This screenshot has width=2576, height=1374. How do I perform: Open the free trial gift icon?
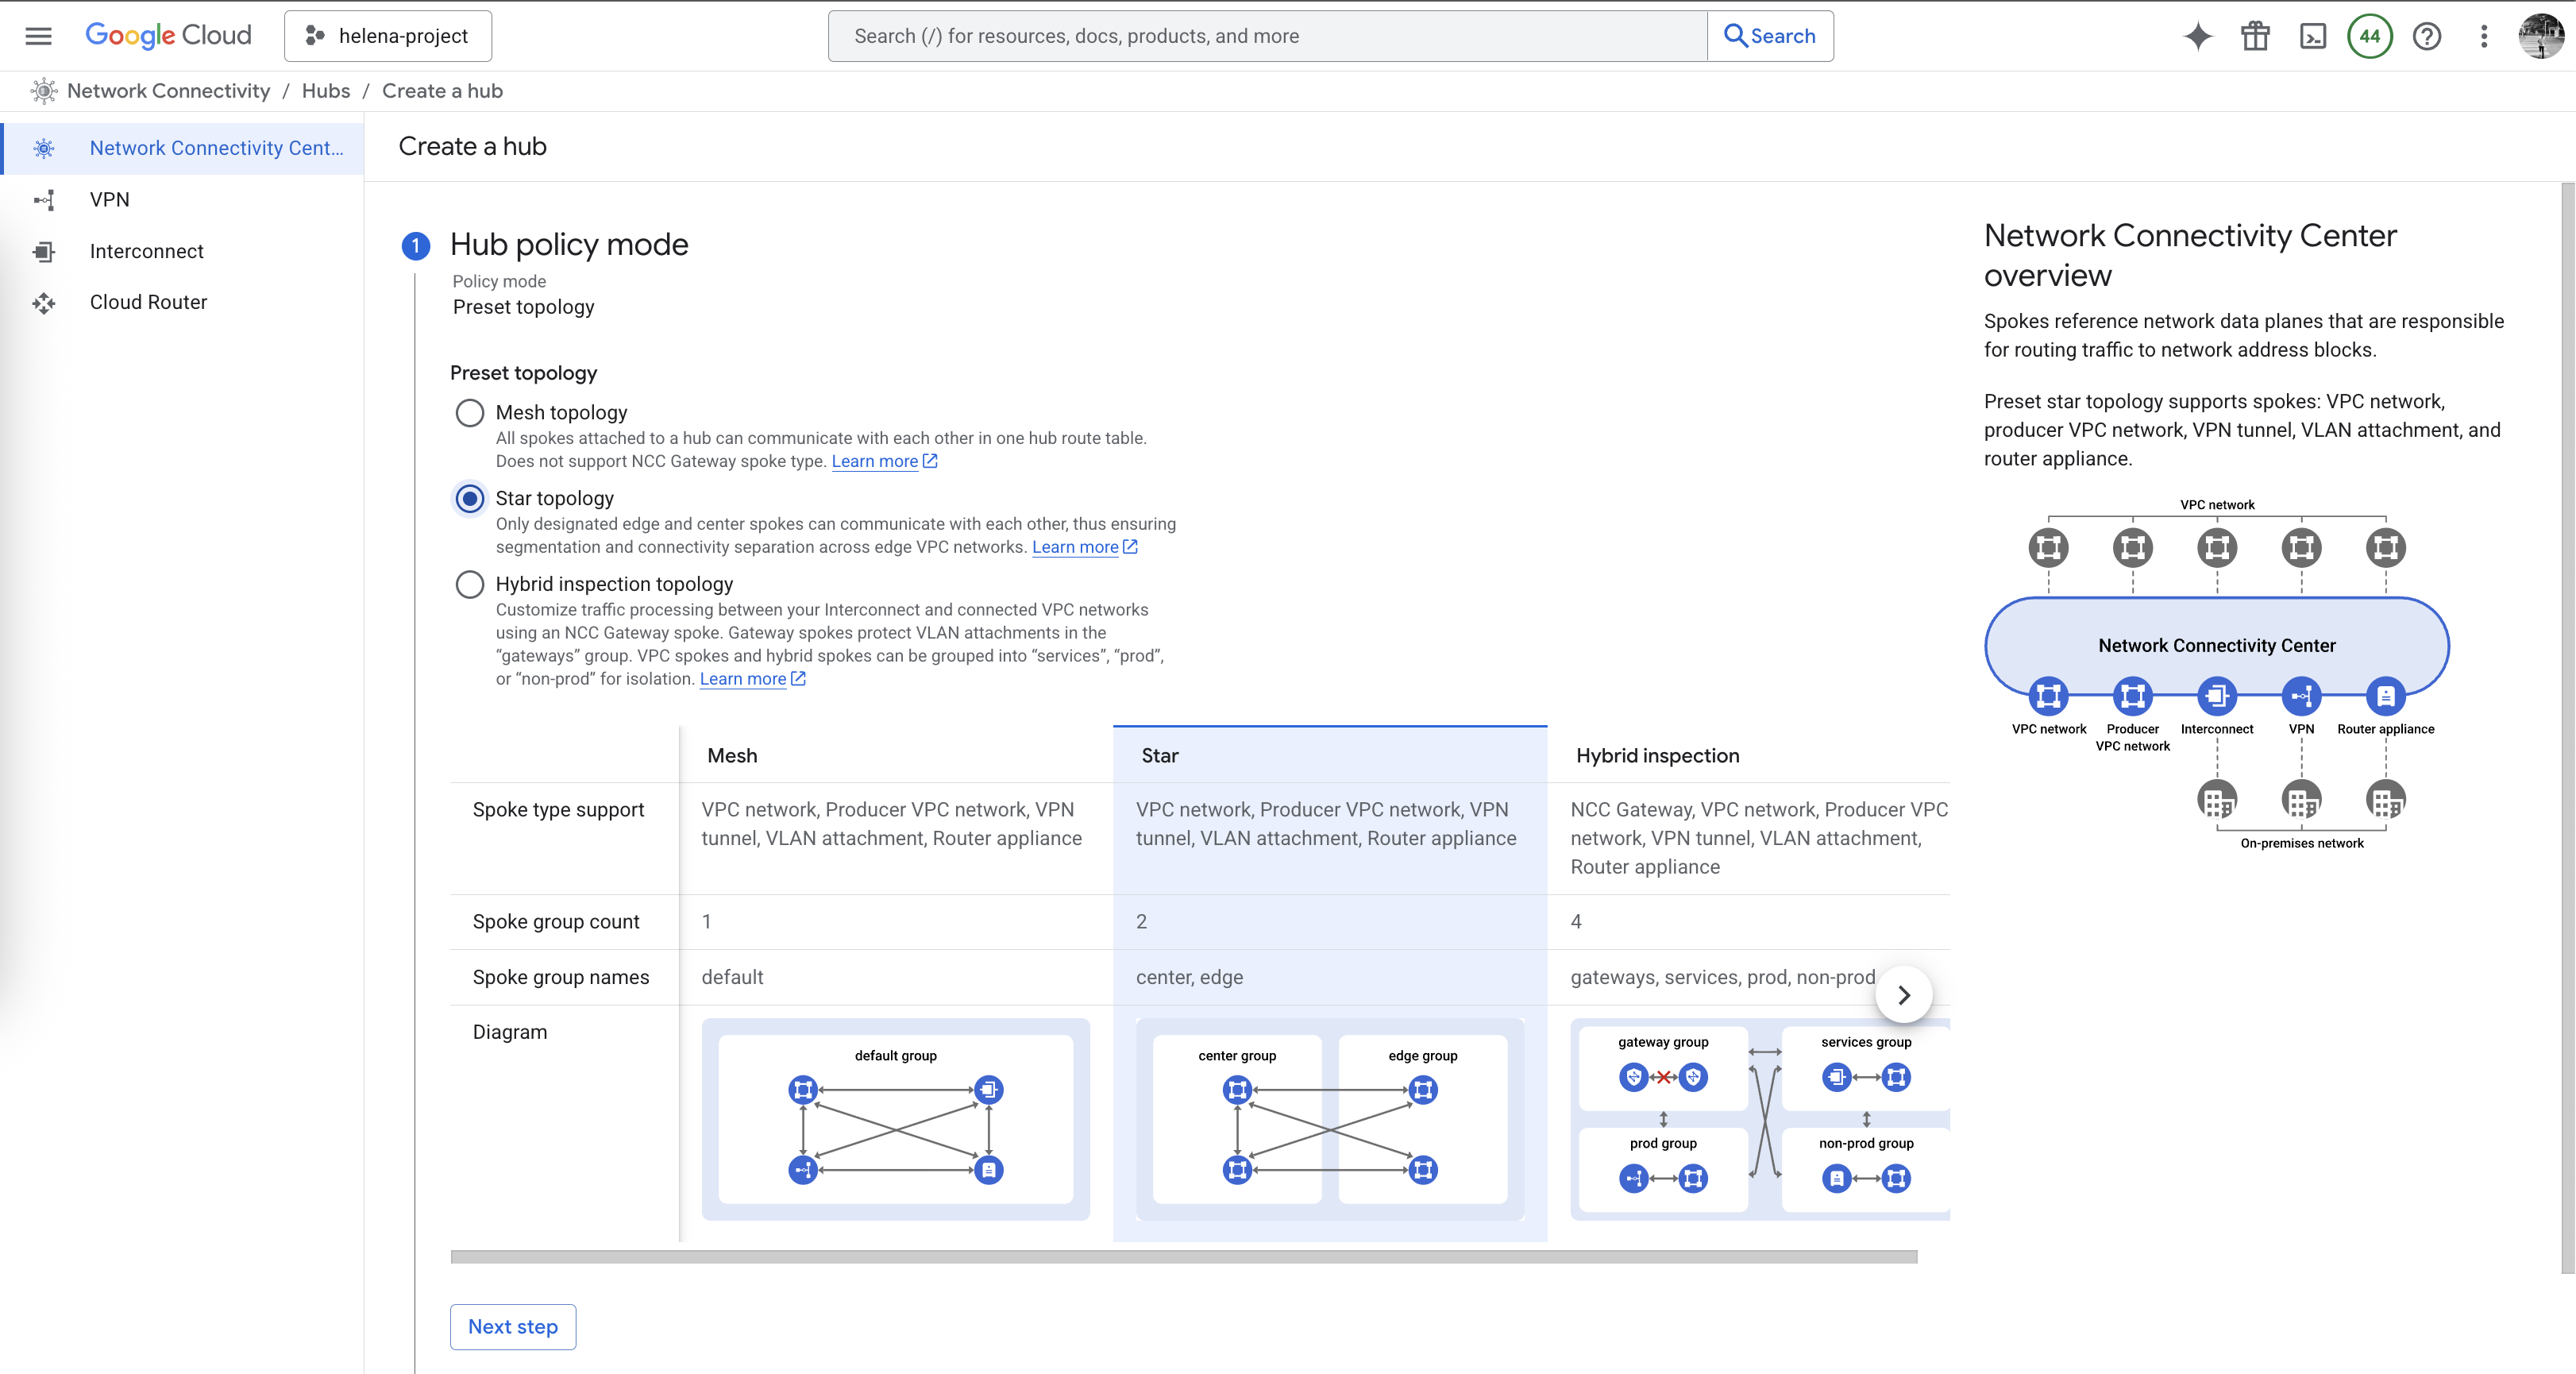click(x=2255, y=36)
